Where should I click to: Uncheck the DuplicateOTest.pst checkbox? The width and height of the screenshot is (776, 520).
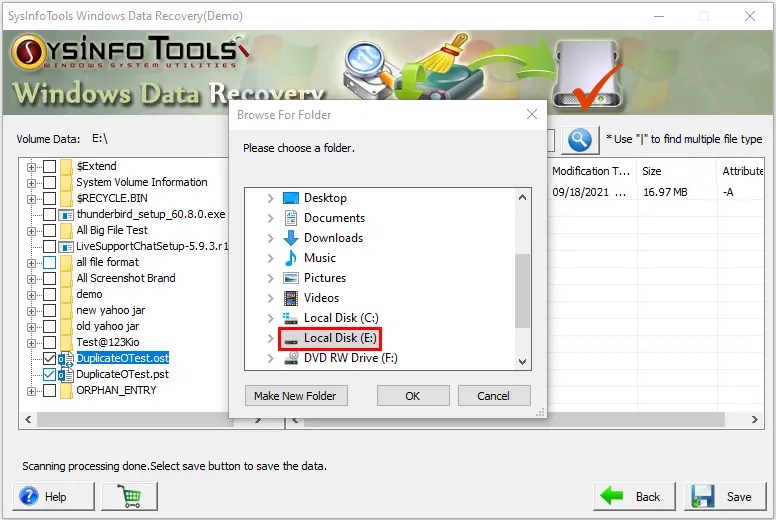tap(49, 375)
